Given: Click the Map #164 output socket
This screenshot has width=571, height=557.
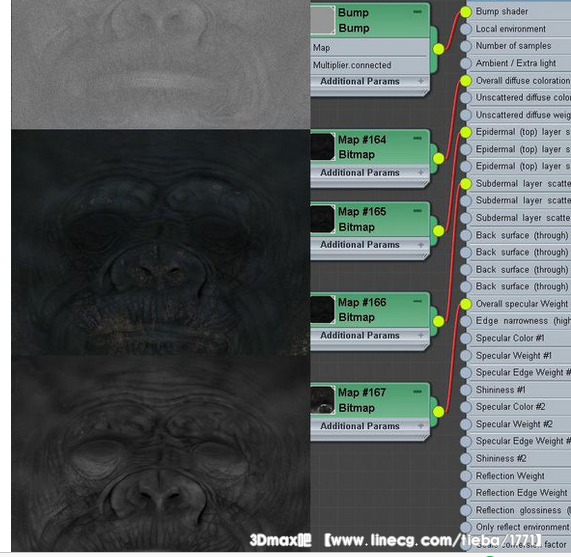Looking at the screenshot, I should point(439,158).
